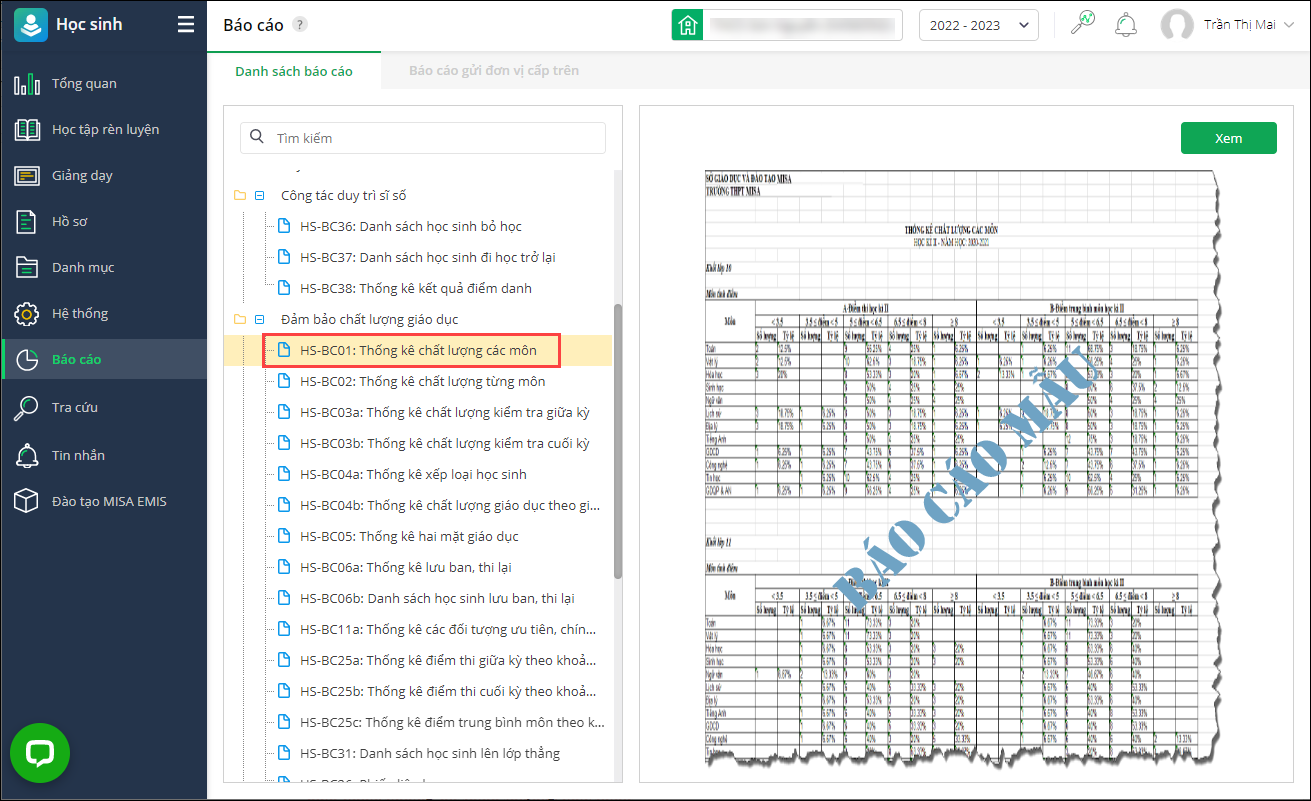The height and width of the screenshot is (801, 1311).
Task: Open the Danh mục folder section
Action: click(x=104, y=267)
